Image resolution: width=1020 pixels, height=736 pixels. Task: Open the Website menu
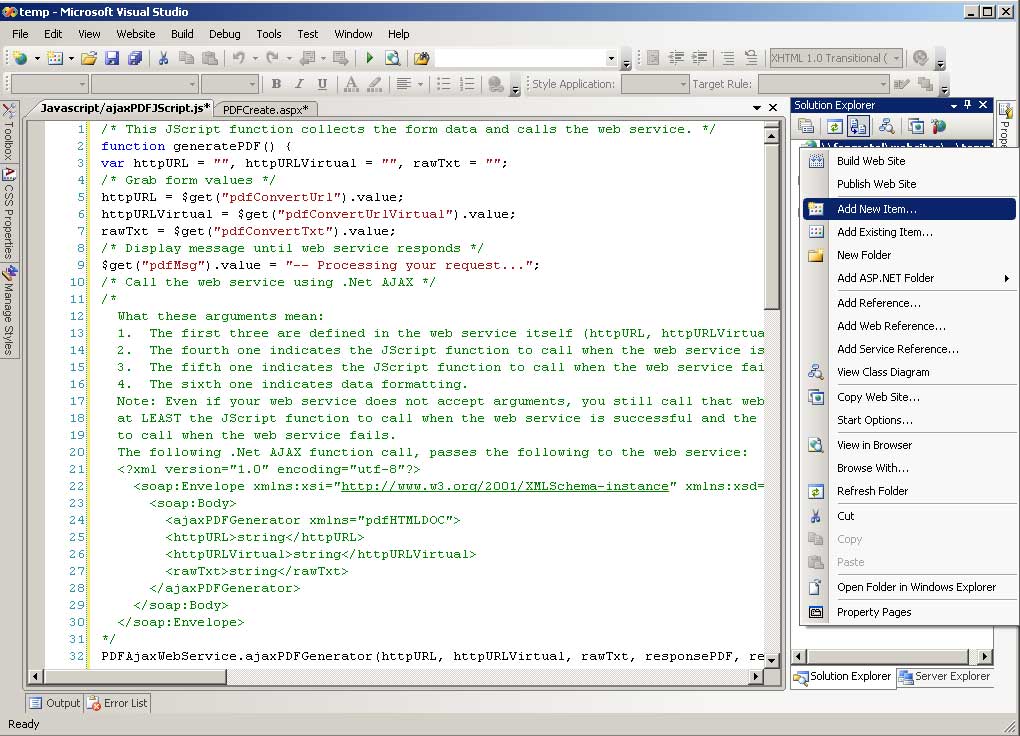click(135, 34)
